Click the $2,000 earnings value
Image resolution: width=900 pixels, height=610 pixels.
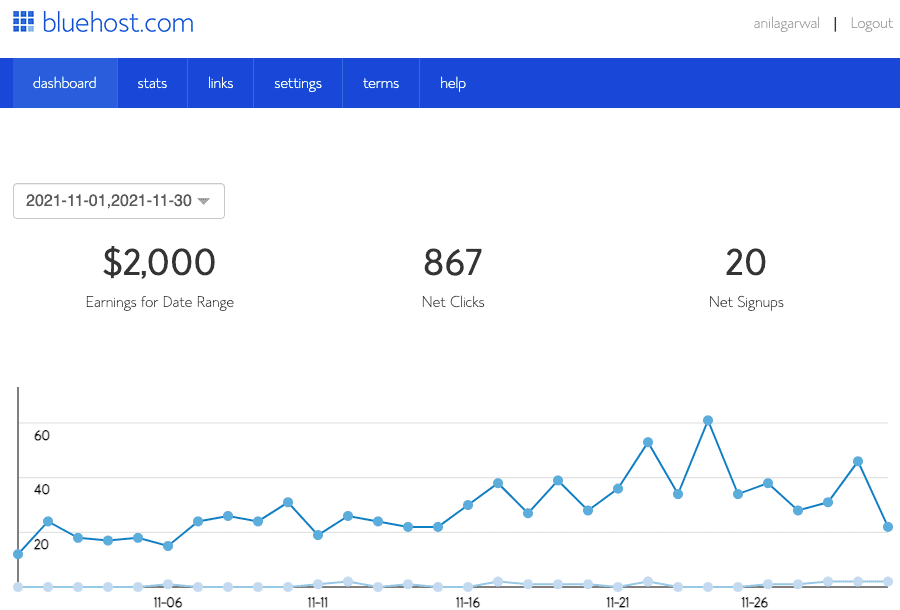(159, 262)
